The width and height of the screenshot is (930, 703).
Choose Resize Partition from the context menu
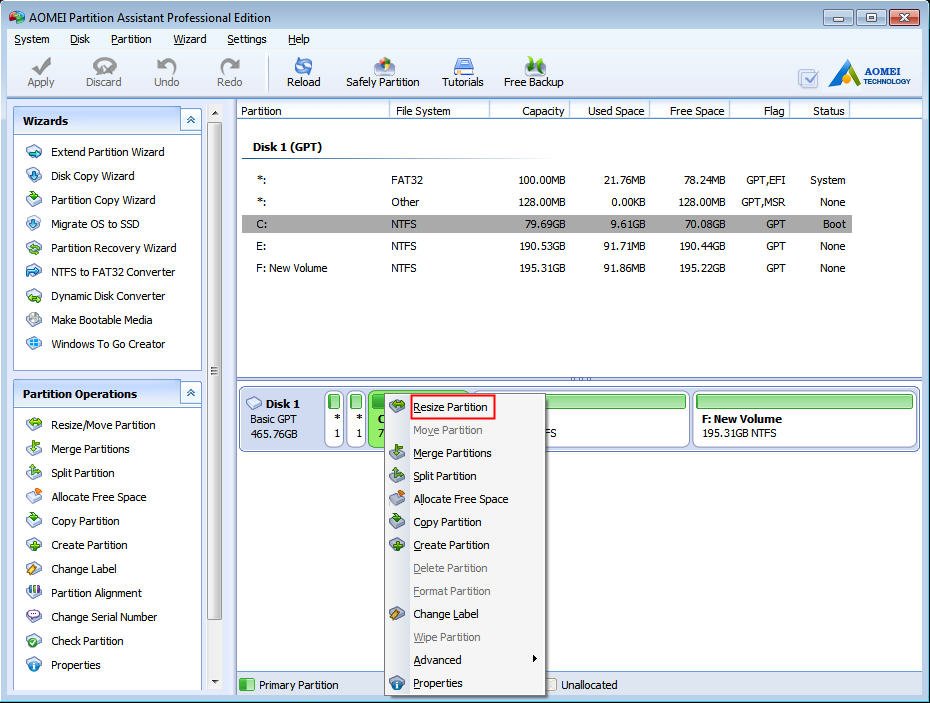451,406
